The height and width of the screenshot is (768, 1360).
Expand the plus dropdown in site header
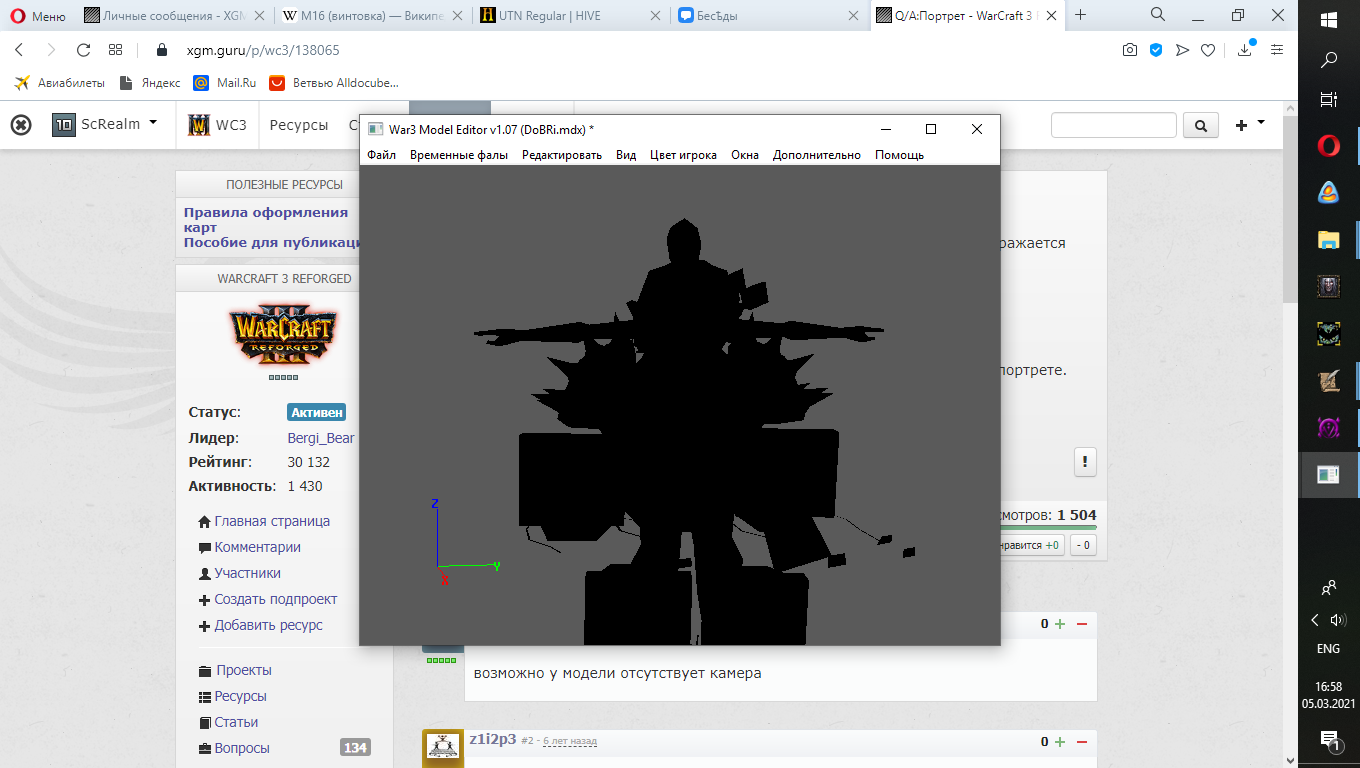[1250, 125]
